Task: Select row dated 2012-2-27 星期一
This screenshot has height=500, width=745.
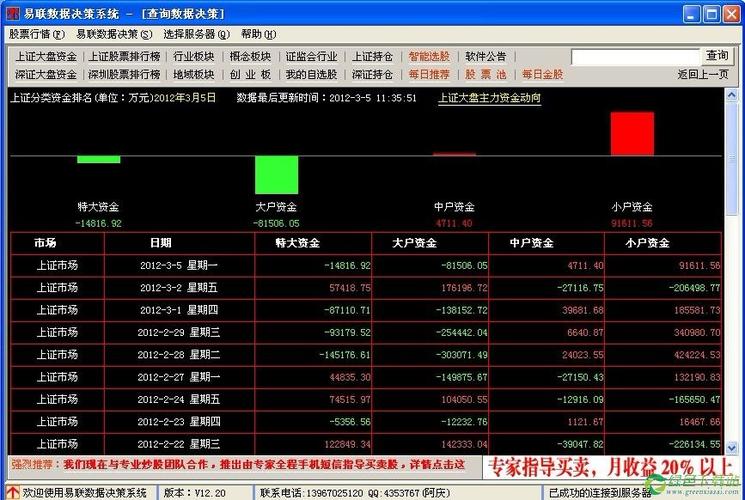Action: (x=366, y=377)
